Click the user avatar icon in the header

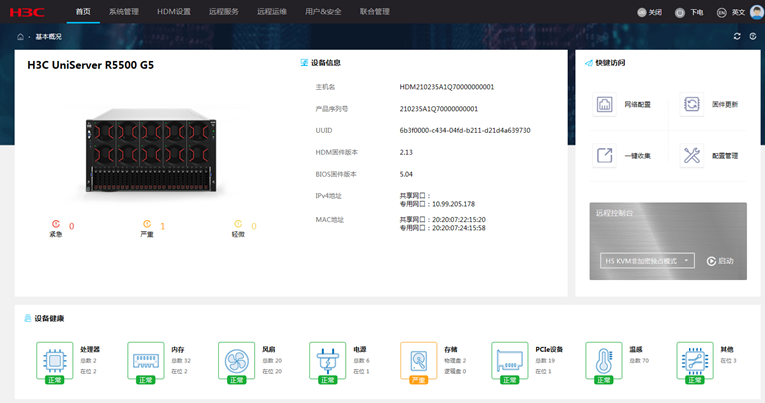pyautogui.click(x=757, y=12)
